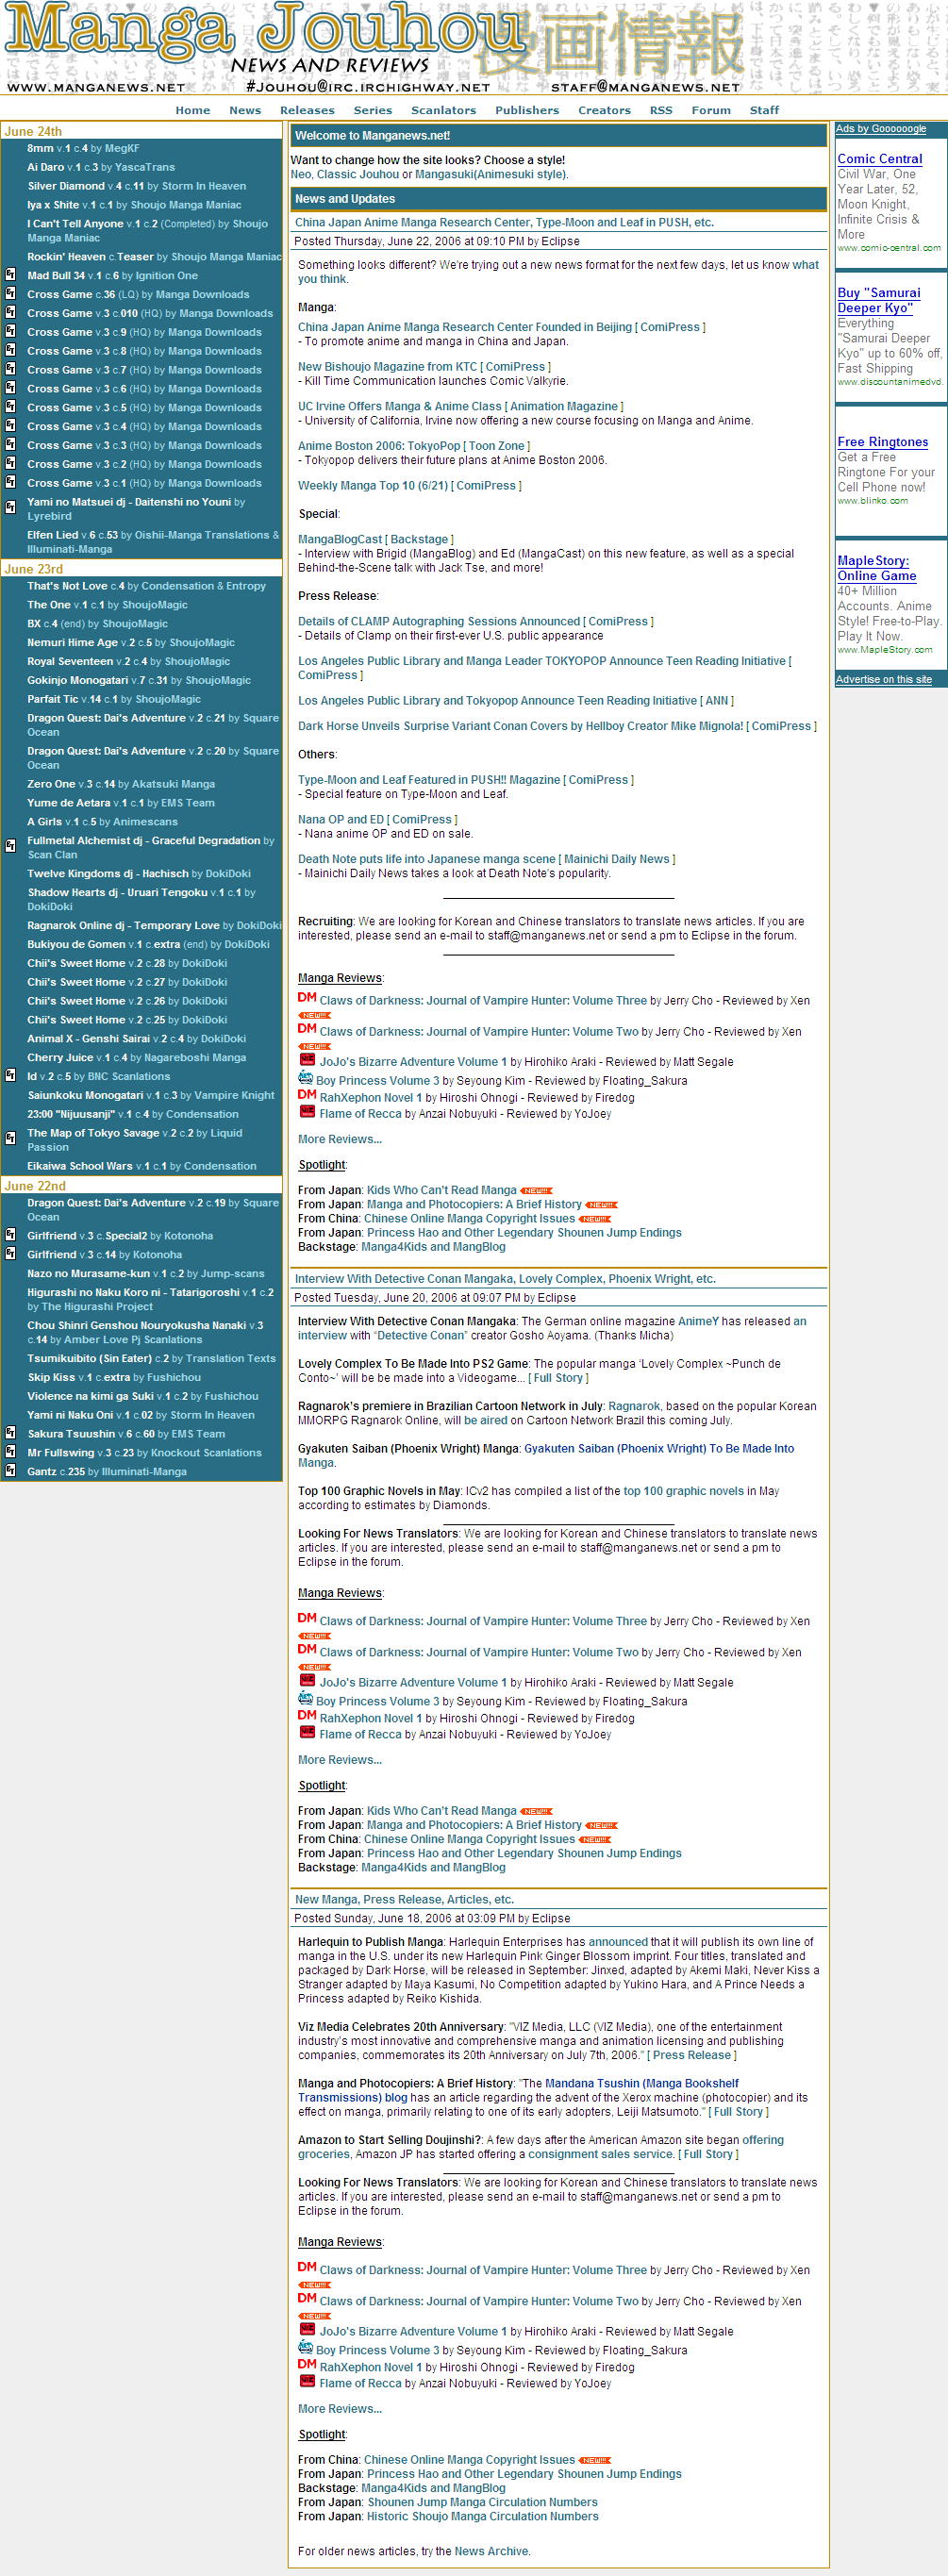Click torrent icon beside Fullmetal Alchemist dj
948x2576 pixels.
tap(10, 846)
